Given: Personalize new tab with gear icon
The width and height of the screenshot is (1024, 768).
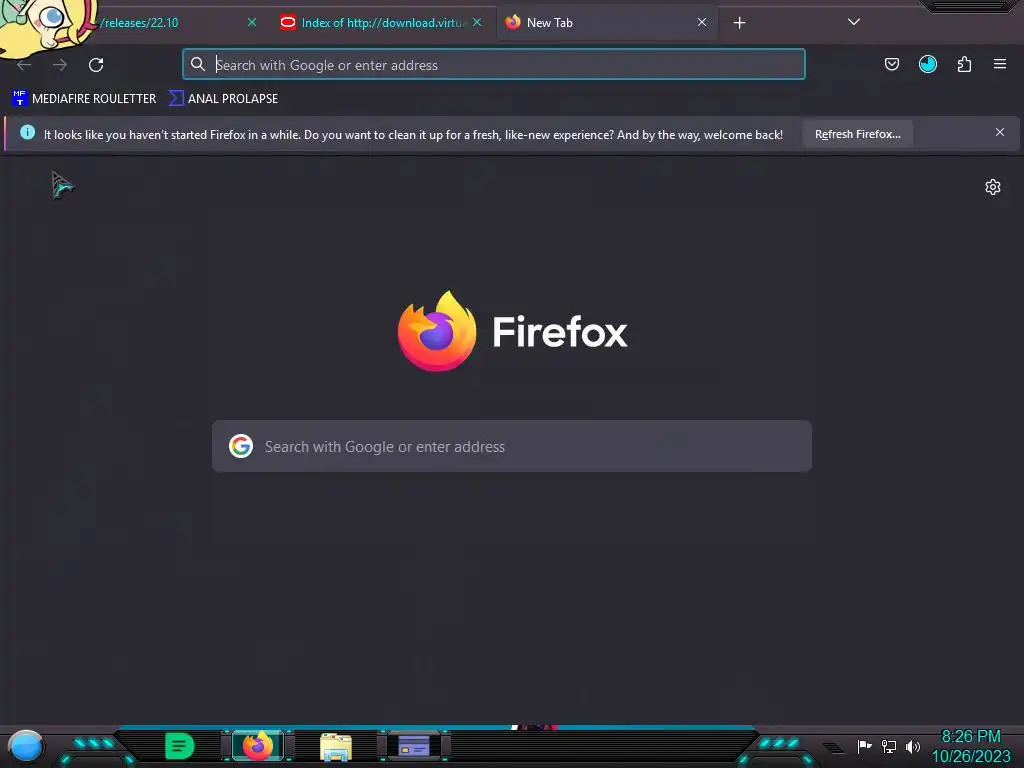Looking at the screenshot, I should click(993, 187).
